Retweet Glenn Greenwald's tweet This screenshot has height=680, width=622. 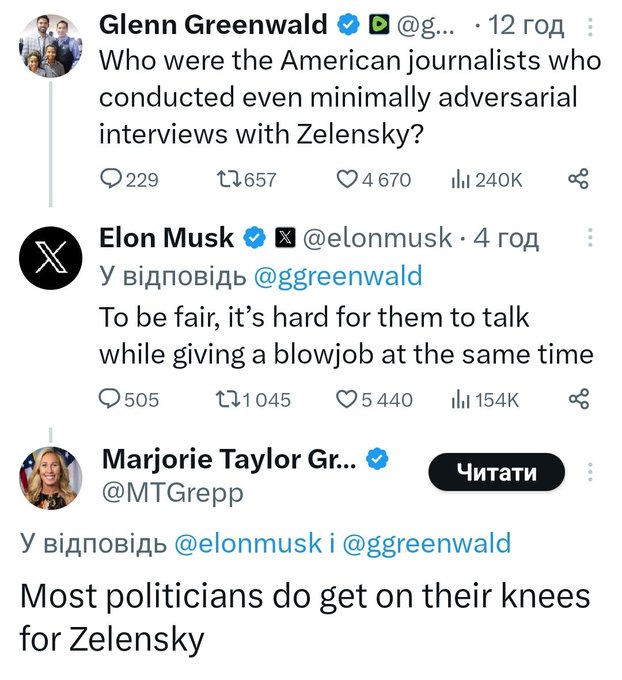[246, 179]
